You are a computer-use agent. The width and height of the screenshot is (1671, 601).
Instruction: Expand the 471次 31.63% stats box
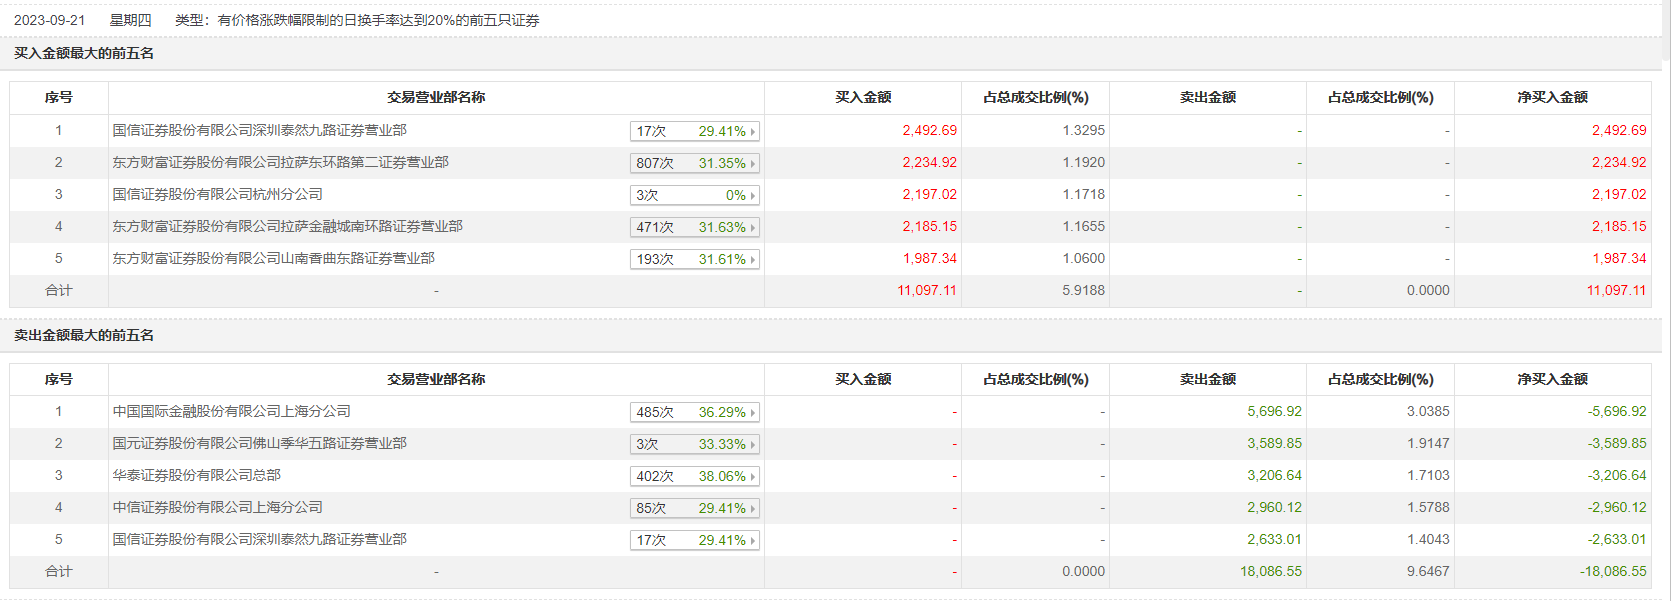tap(695, 227)
